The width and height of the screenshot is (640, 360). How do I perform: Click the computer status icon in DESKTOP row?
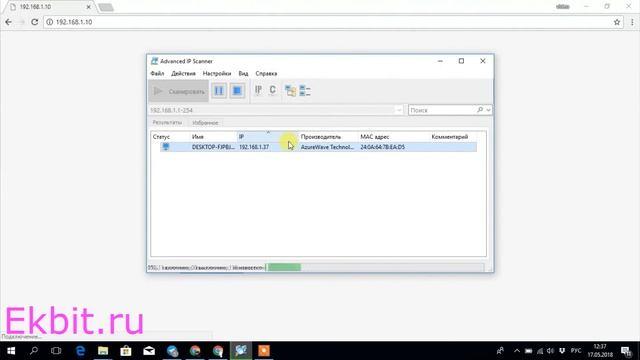[x=166, y=147]
